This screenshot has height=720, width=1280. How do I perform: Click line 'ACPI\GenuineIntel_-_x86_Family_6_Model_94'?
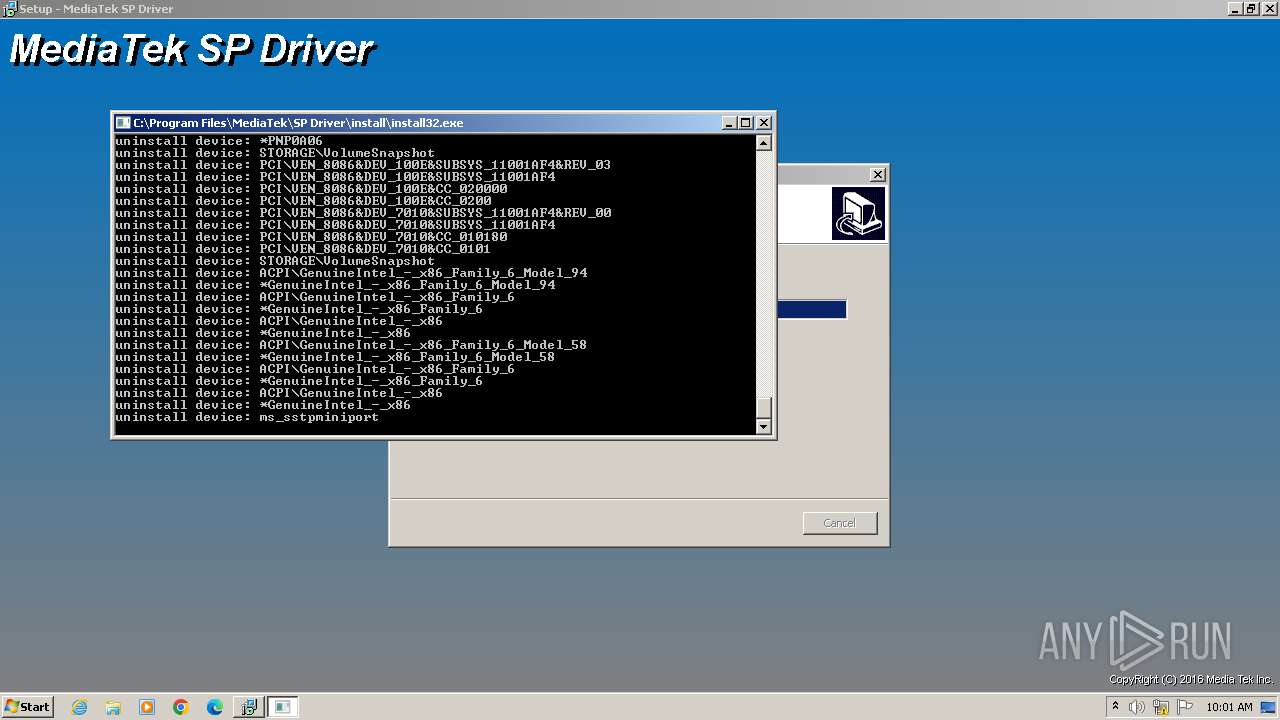pos(351,273)
